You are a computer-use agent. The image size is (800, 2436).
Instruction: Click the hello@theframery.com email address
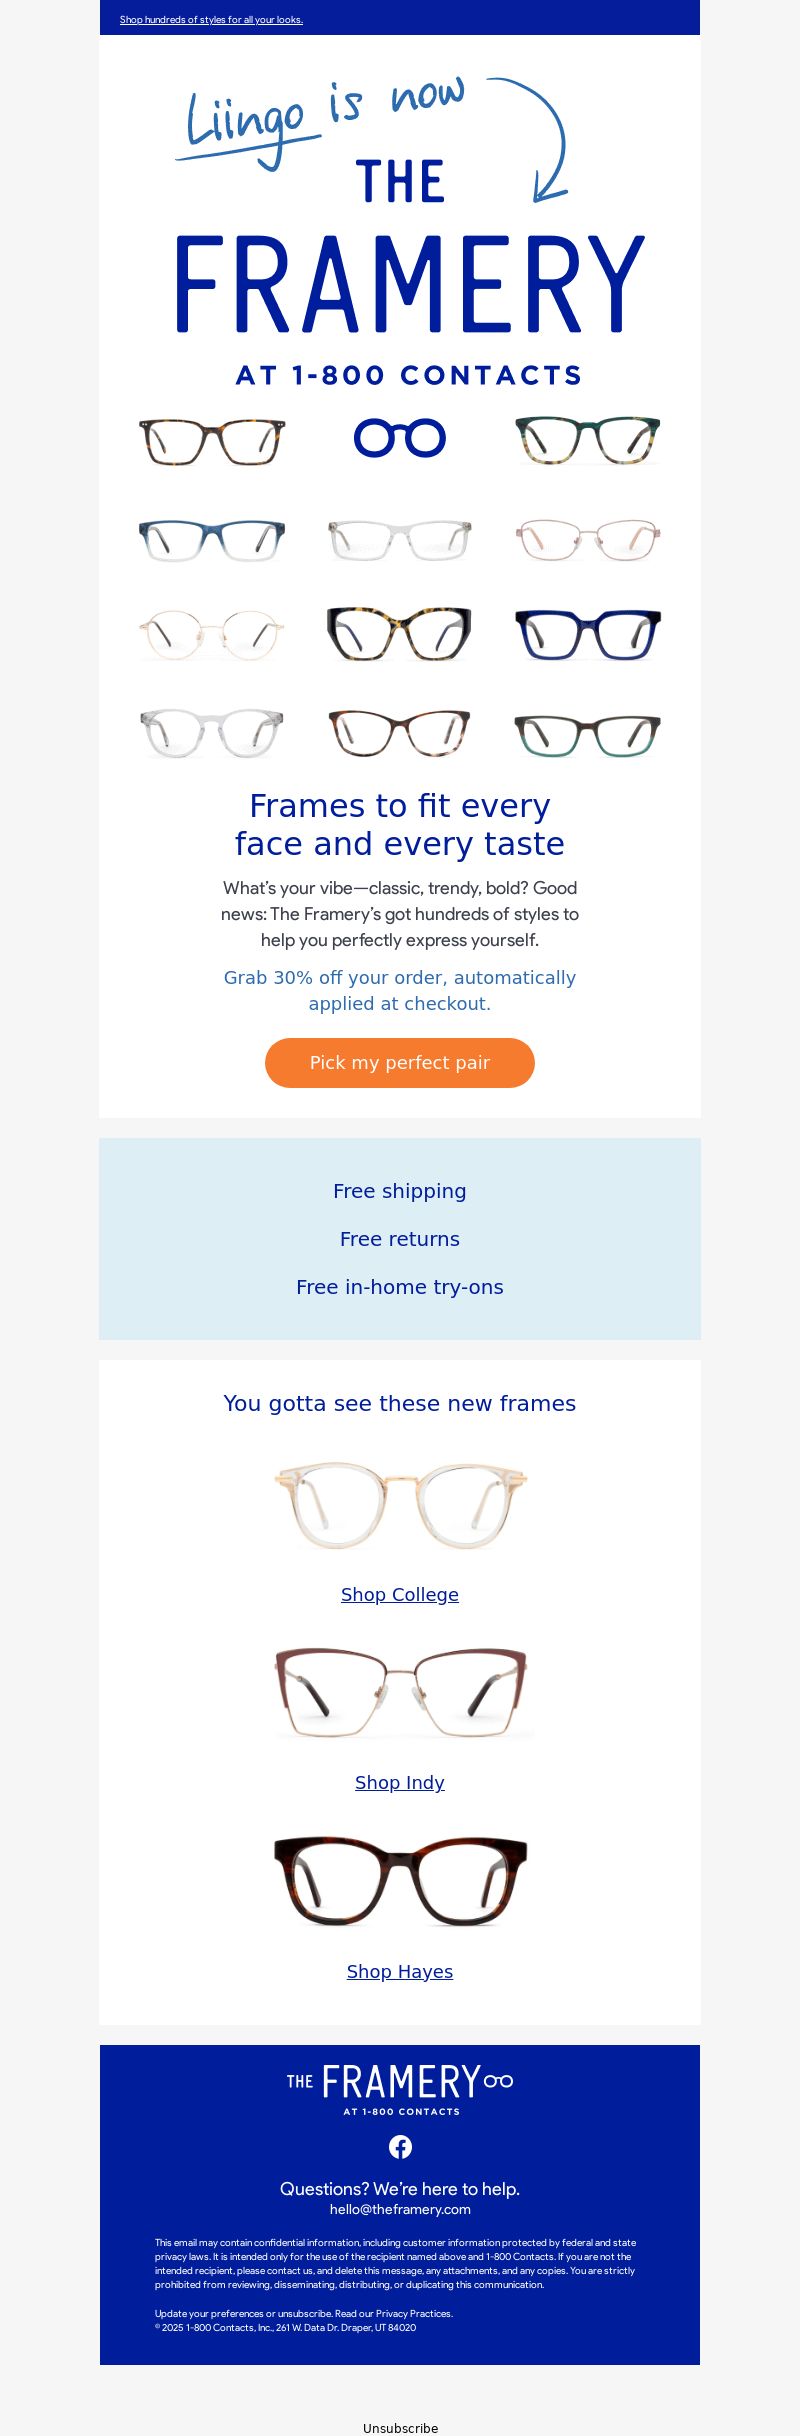[x=400, y=2210]
